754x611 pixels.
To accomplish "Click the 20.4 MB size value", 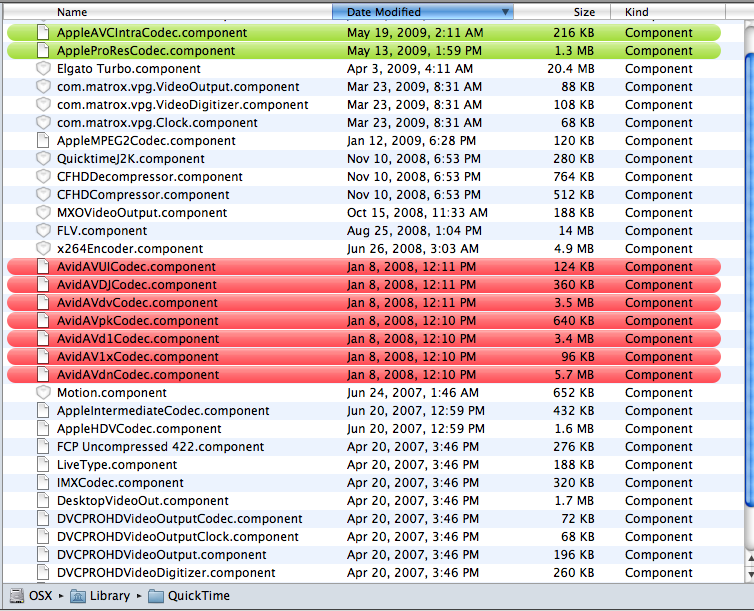I will tap(571, 69).
